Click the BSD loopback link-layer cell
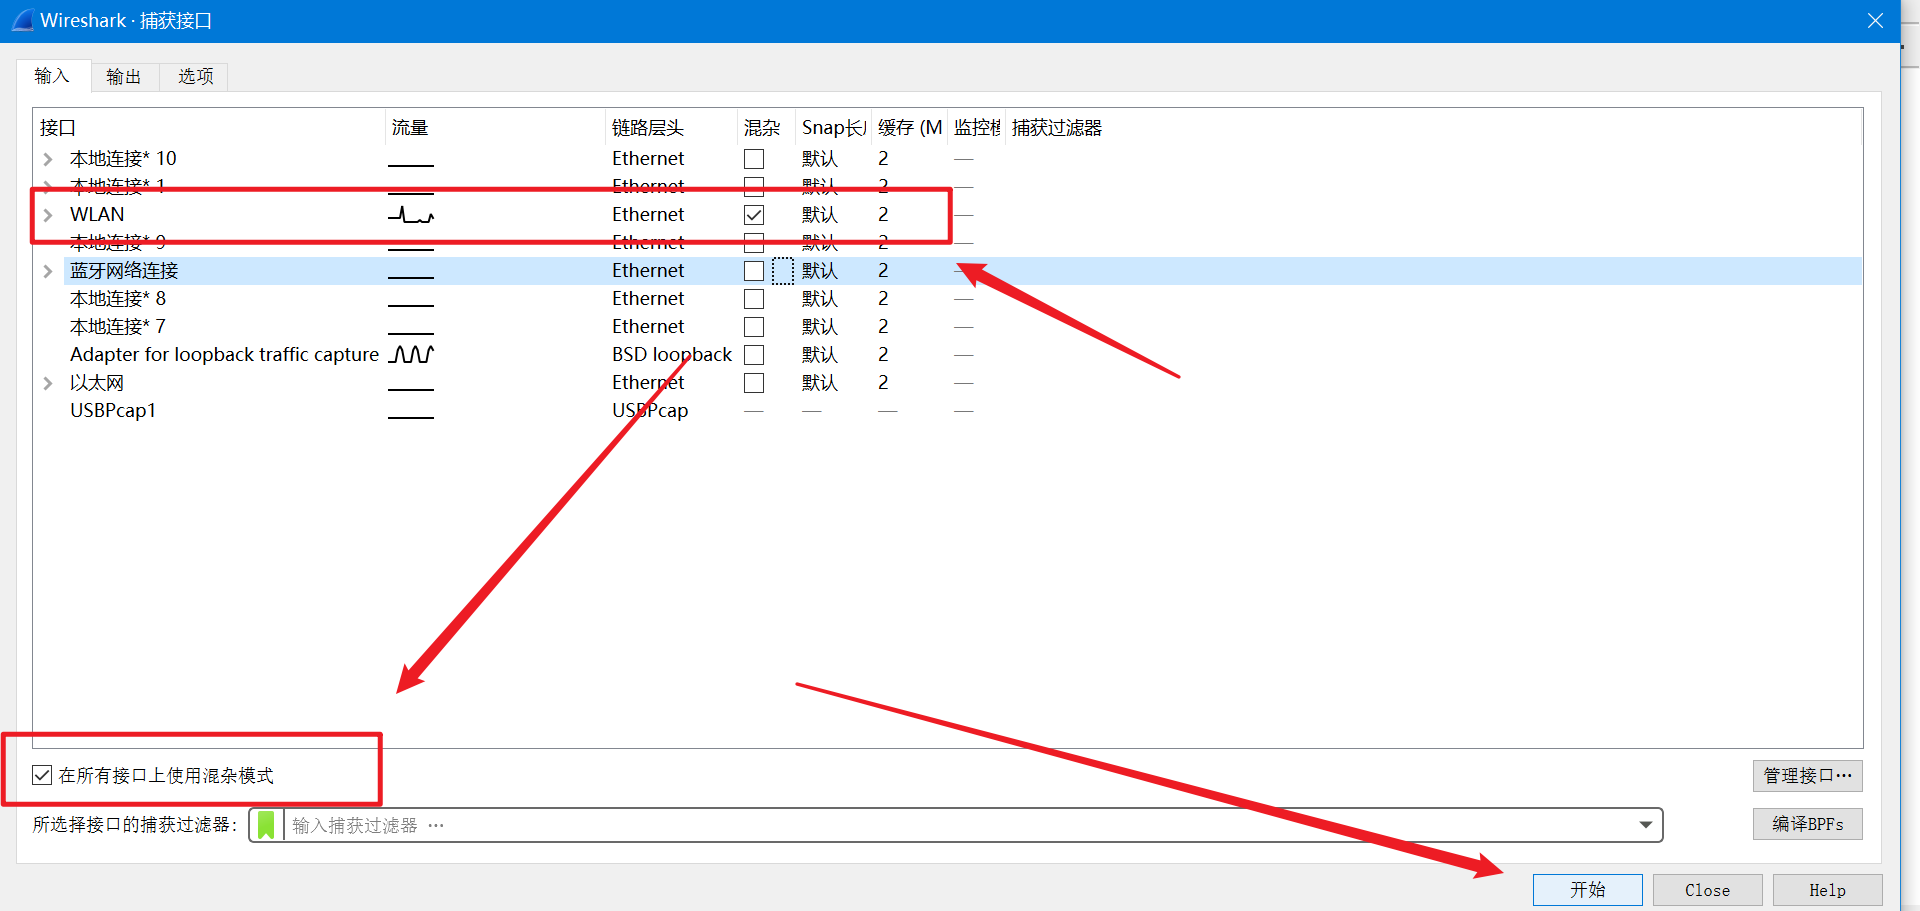1920x911 pixels. (672, 354)
